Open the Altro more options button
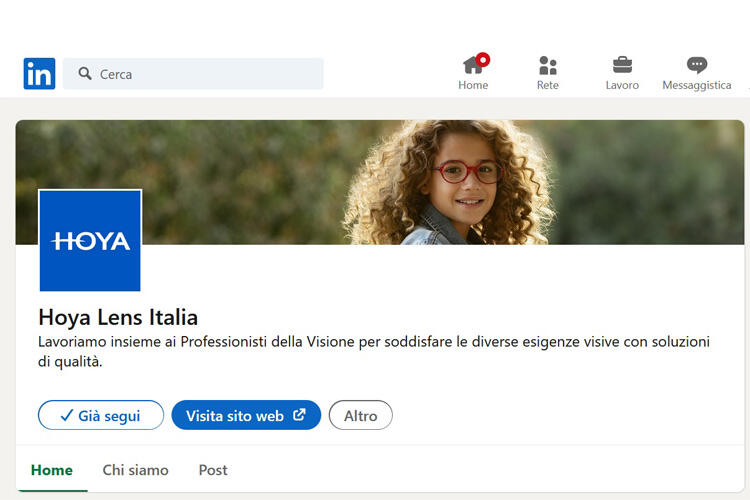Viewport: 750px width, 500px height. click(x=361, y=415)
